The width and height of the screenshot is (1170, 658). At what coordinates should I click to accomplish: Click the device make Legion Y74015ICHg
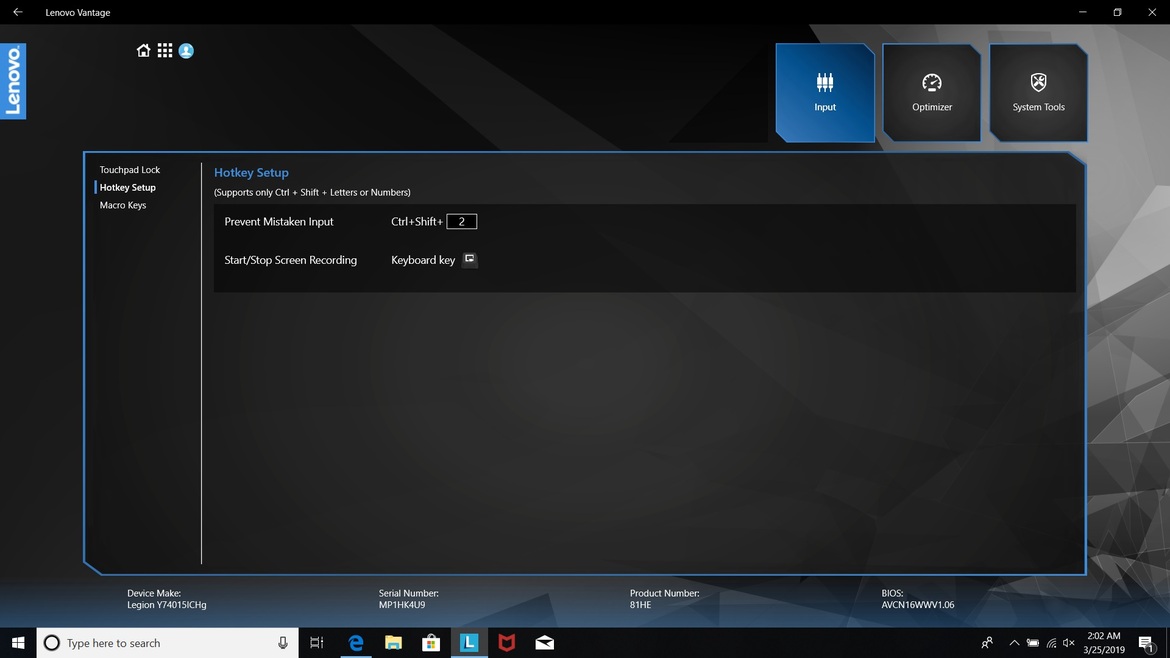point(167,605)
